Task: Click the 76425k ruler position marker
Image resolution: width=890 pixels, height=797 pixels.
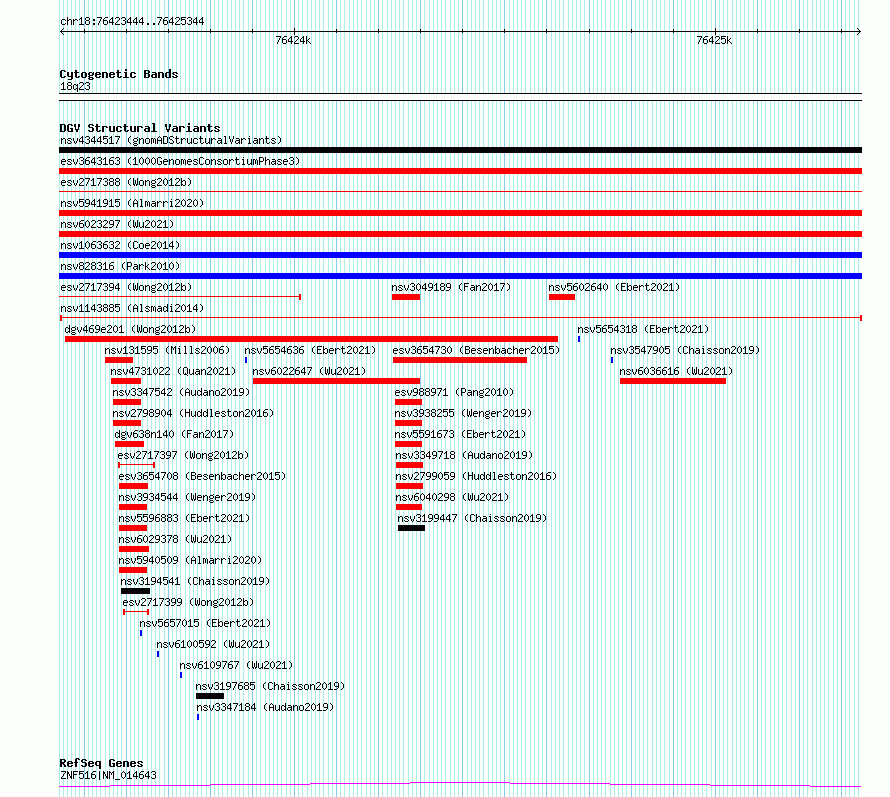Action: 714,40
